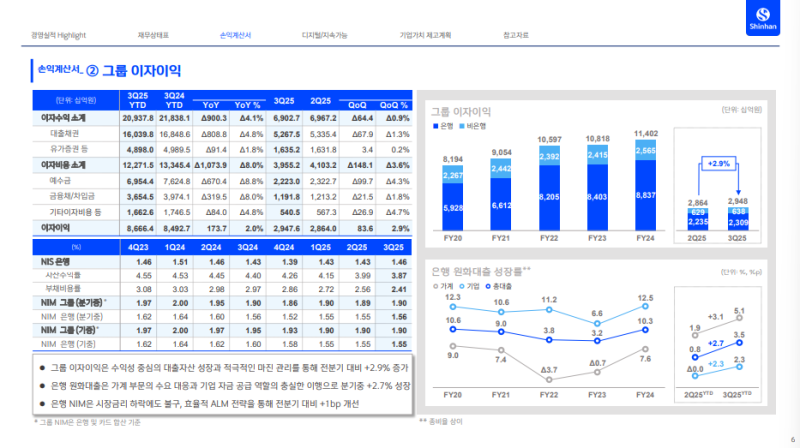Click the 3Q25 YTD column header

(x=138, y=100)
